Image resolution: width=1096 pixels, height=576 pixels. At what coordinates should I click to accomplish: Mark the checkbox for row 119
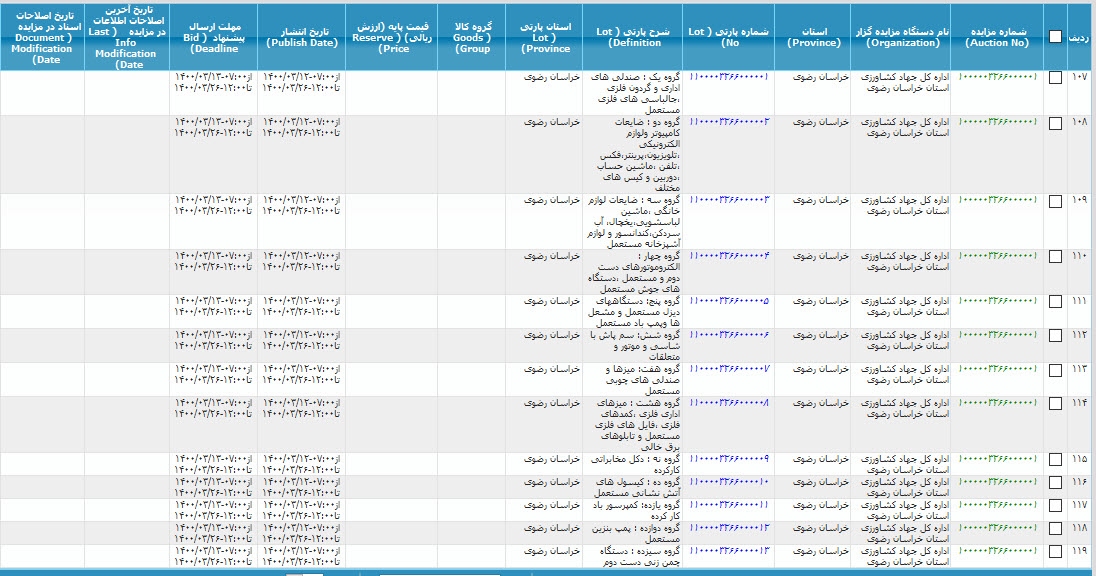(1055, 551)
